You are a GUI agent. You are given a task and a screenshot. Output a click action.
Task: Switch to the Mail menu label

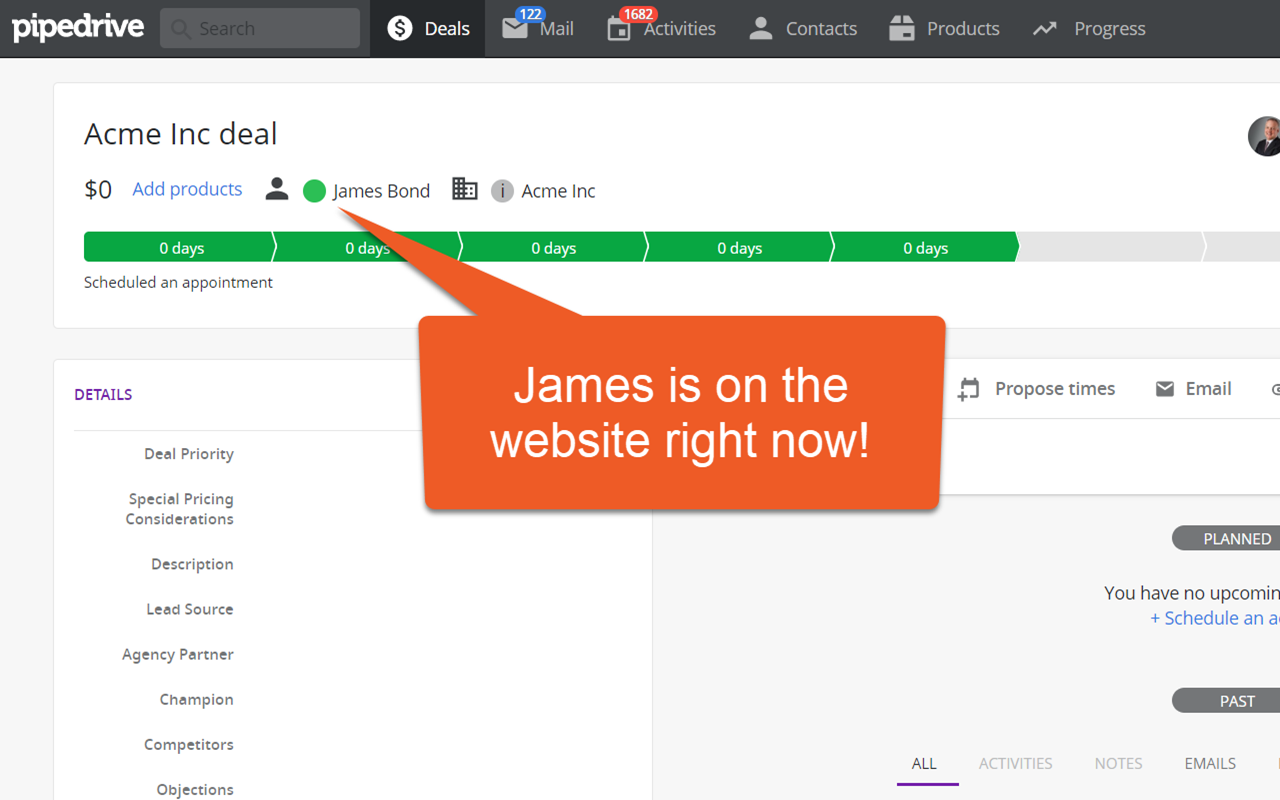557,29
